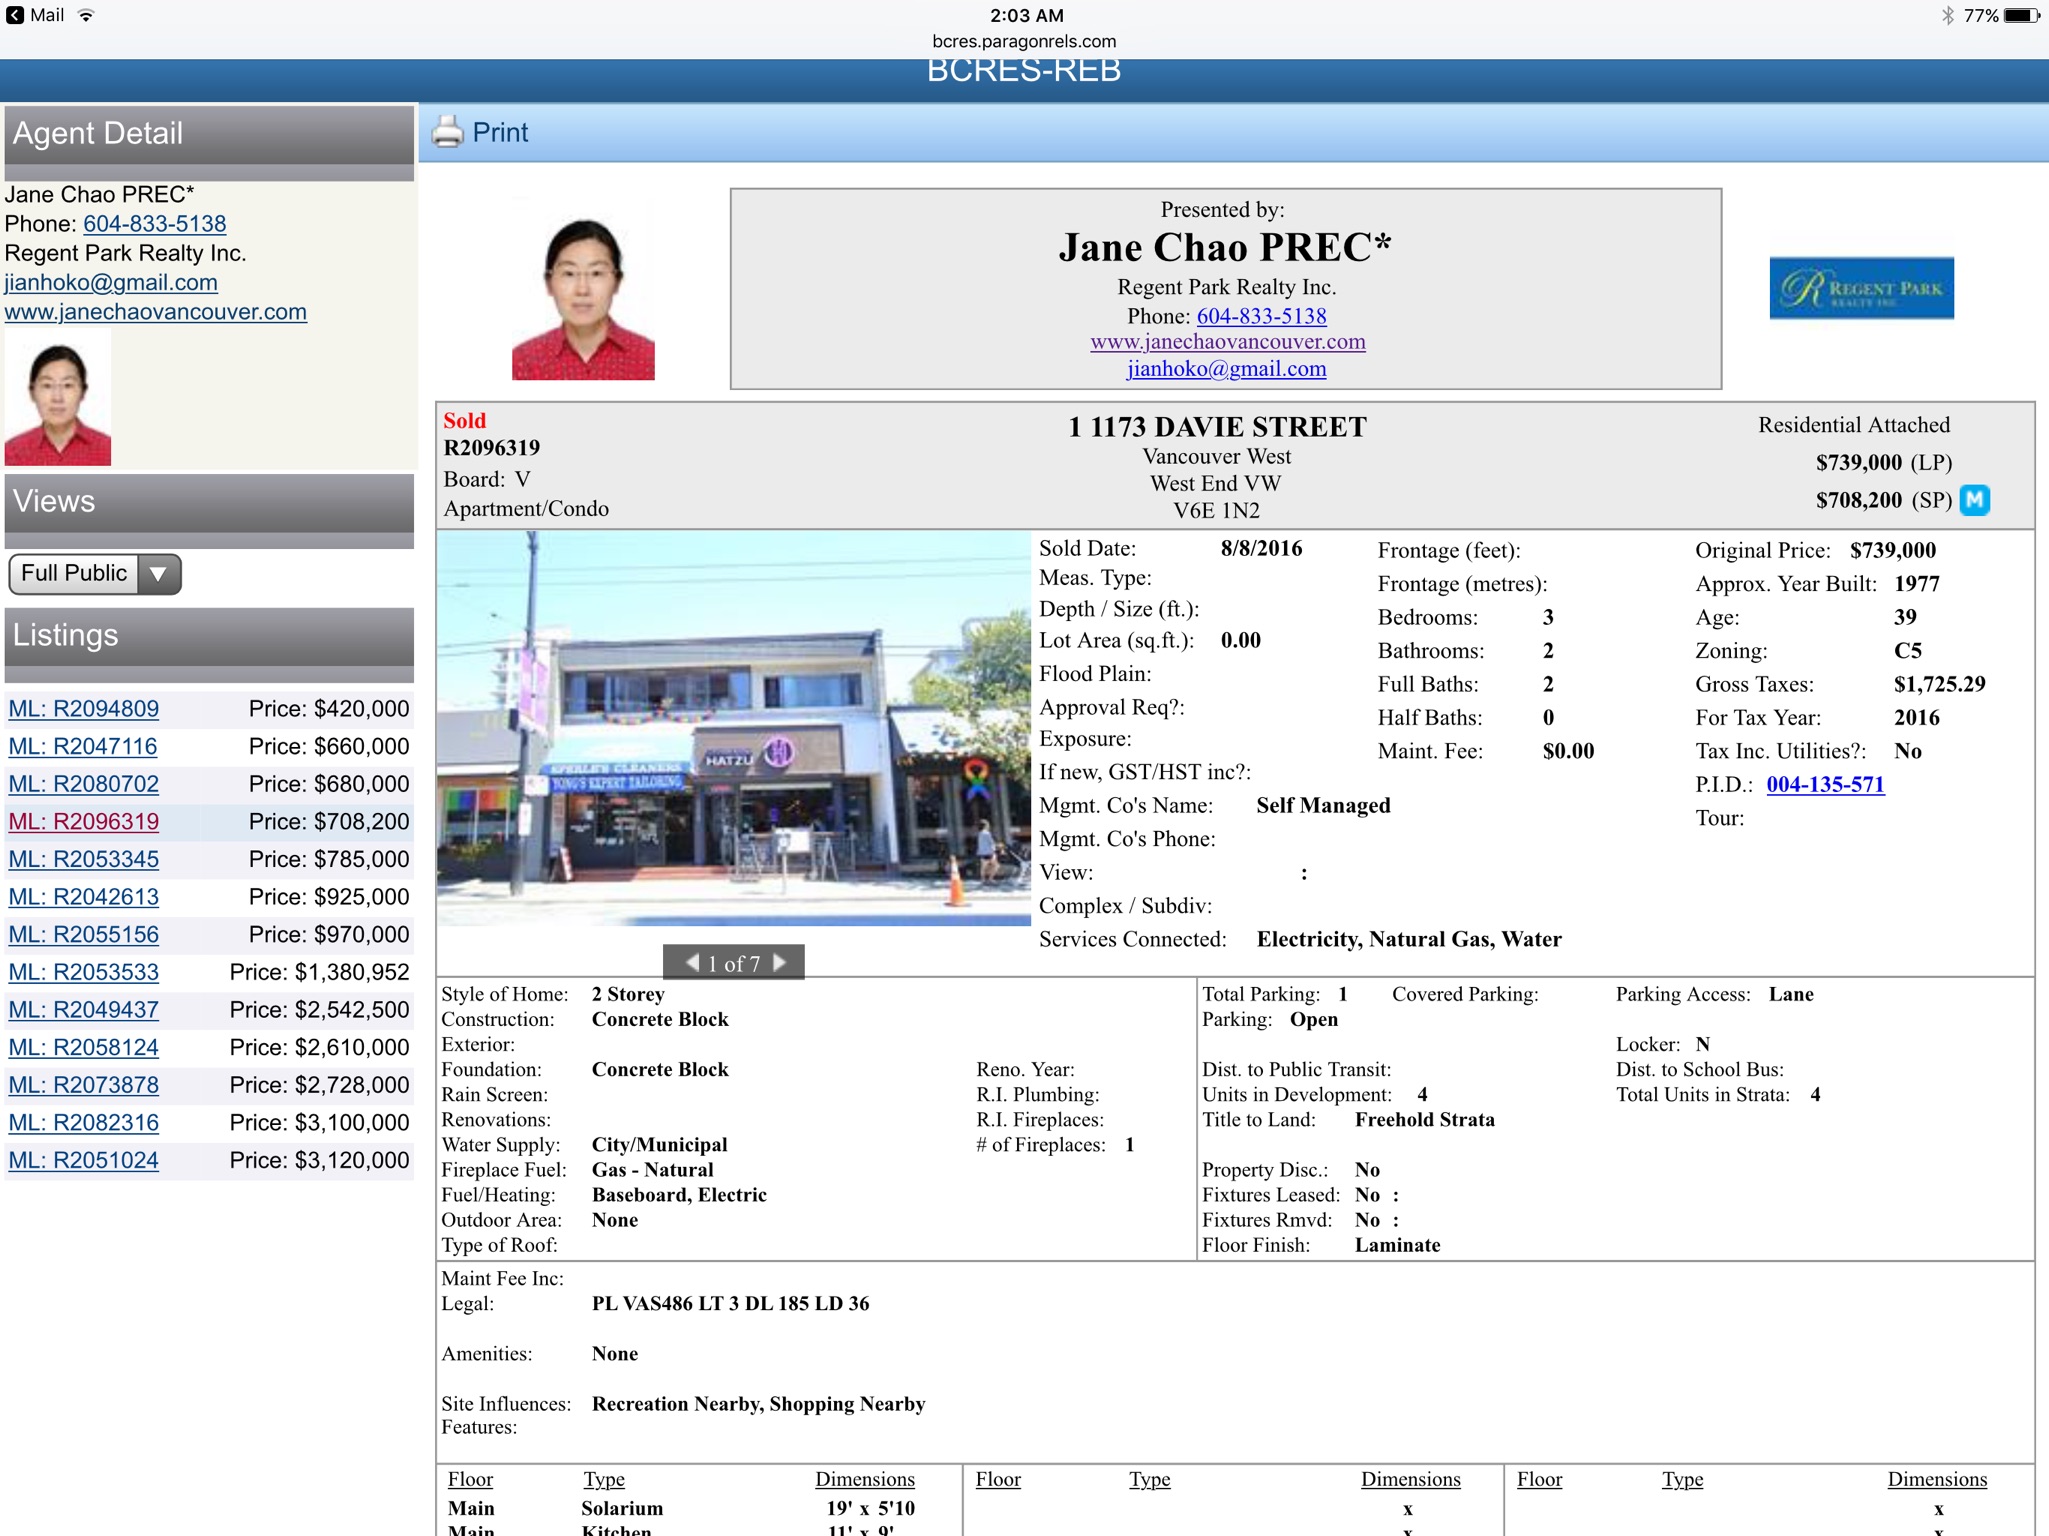Tap the bcres.paragonrels.com address bar

[1024, 41]
